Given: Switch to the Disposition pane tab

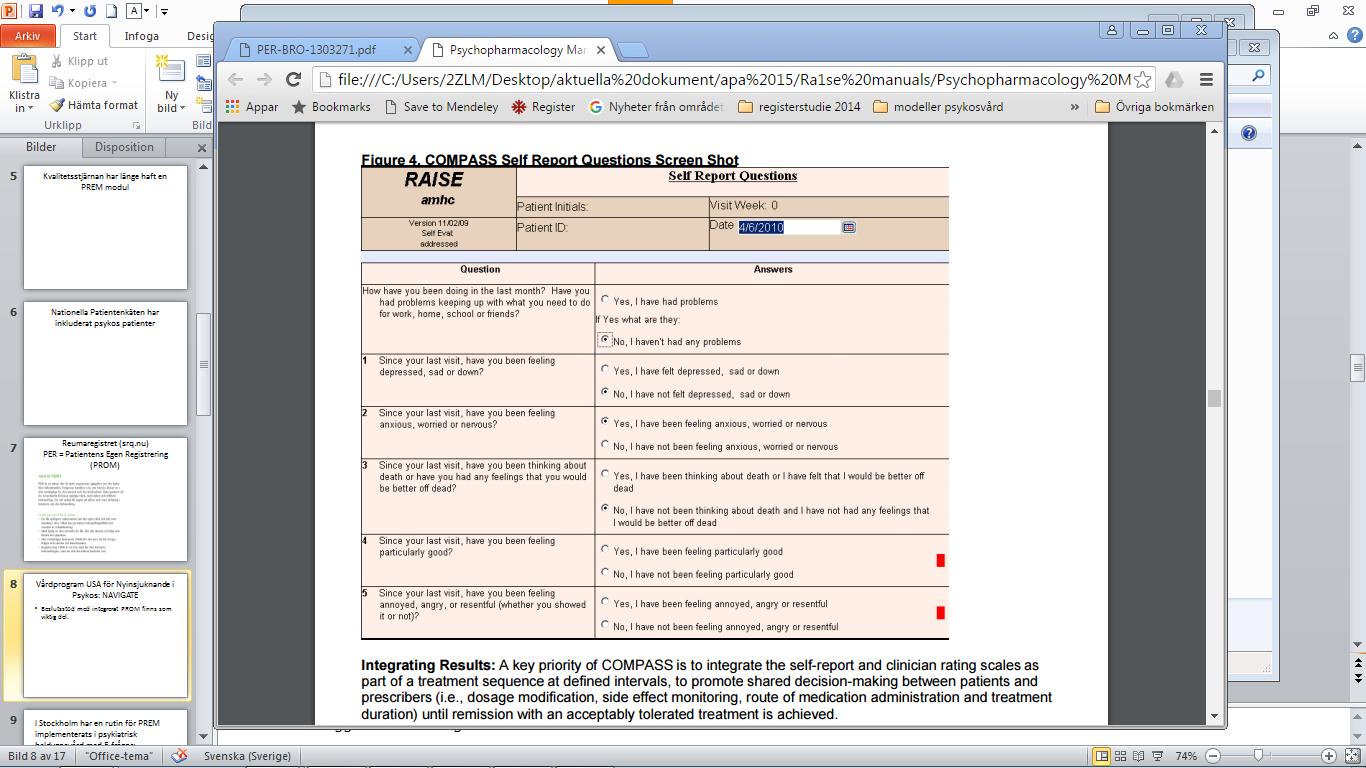Looking at the screenshot, I should tap(124, 147).
